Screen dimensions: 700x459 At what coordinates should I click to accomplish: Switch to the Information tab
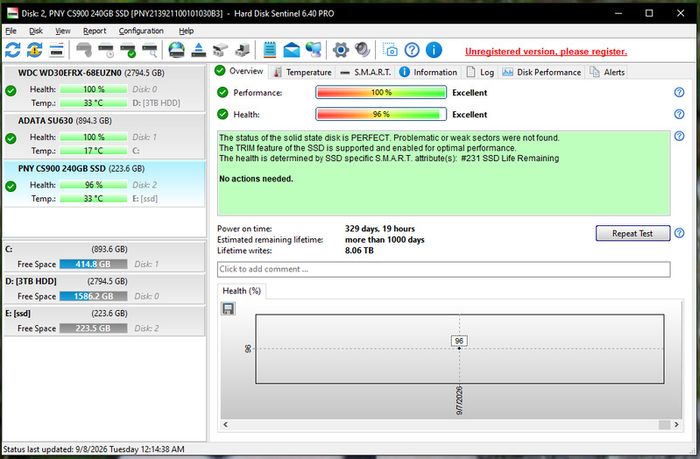click(428, 72)
